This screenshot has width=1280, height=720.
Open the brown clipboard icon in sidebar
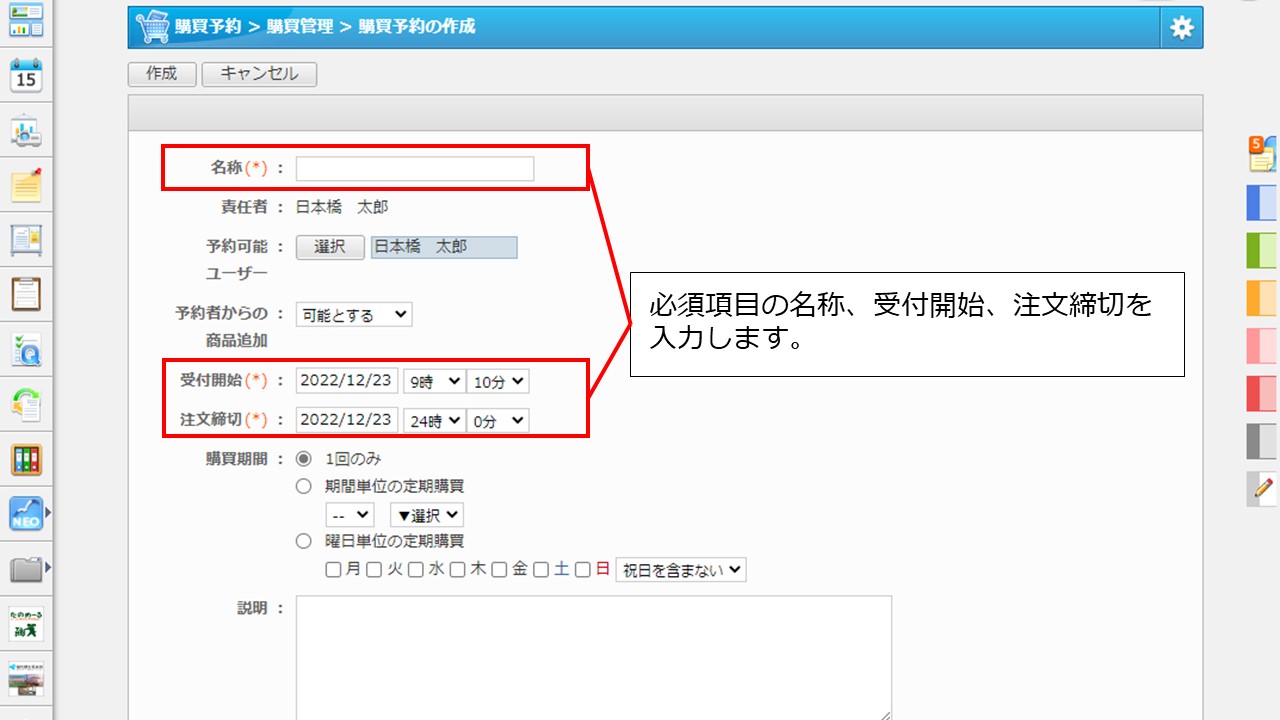coord(26,294)
